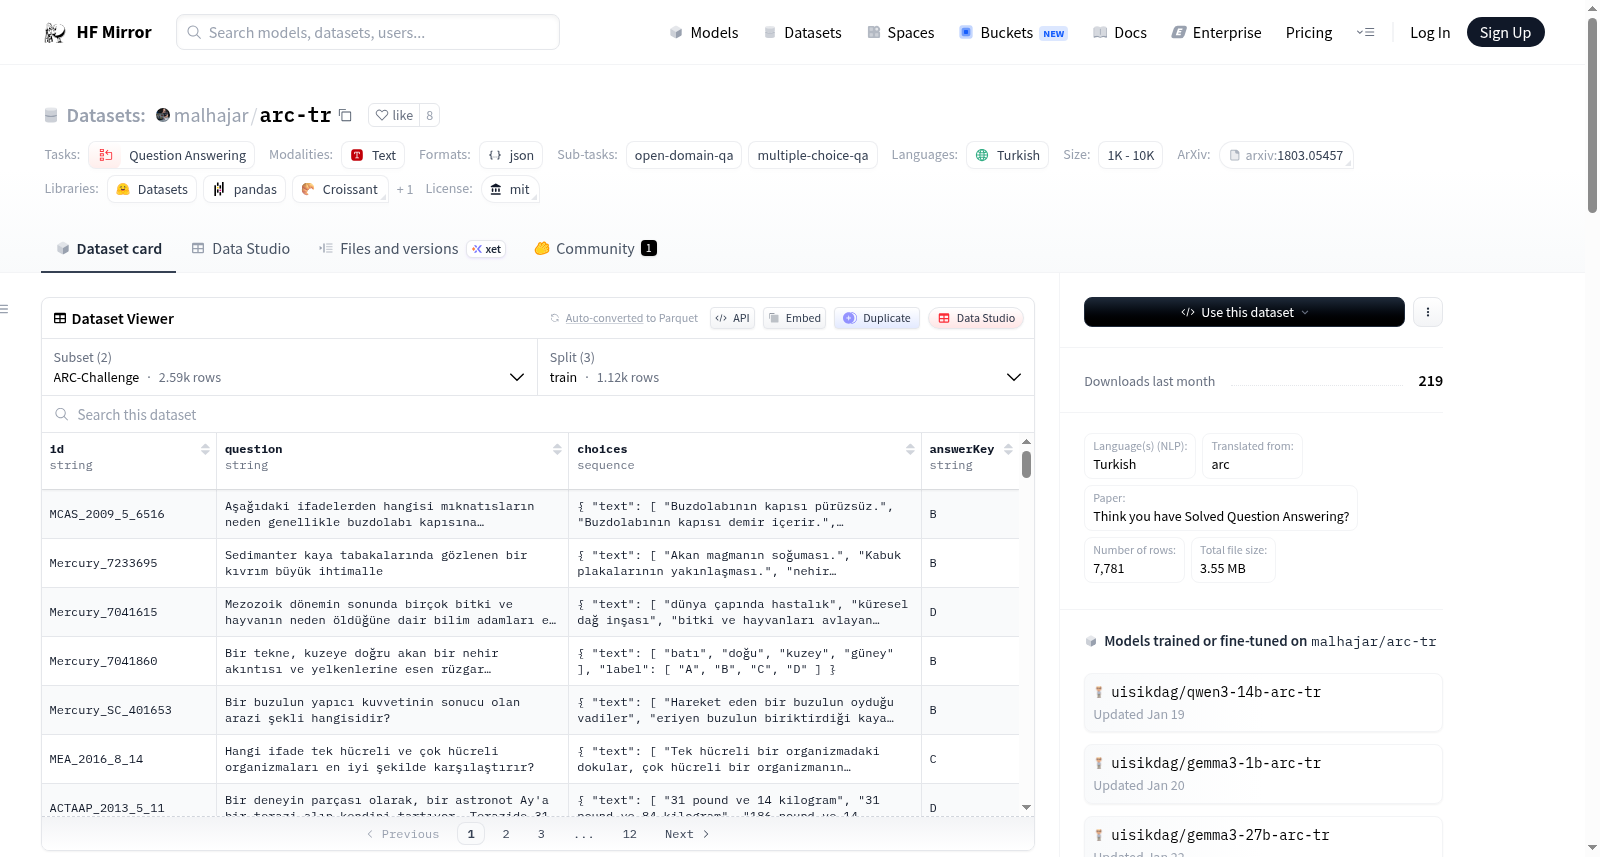1600x857 pixels.
Task: Sort by the id column
Action: 205,449
